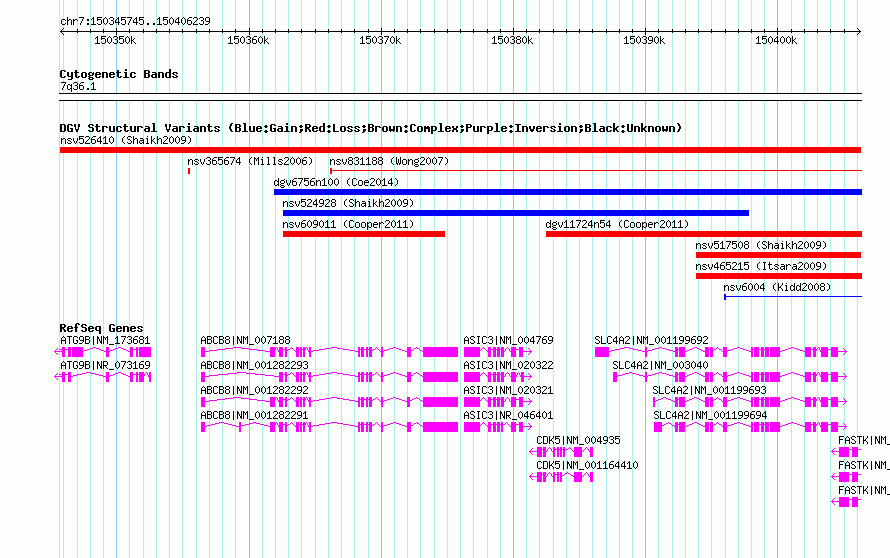Image resolution: width=890 pixels, height=558 pixels.
Task: Select the 7q36.1 cytogenetic band label
Action: point(78,86)
